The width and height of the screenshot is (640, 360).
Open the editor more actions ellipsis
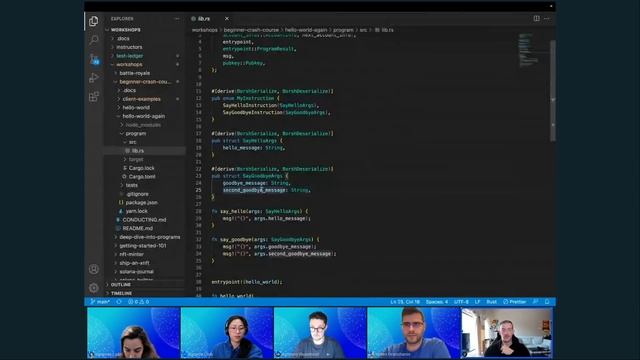click(547, 18)
